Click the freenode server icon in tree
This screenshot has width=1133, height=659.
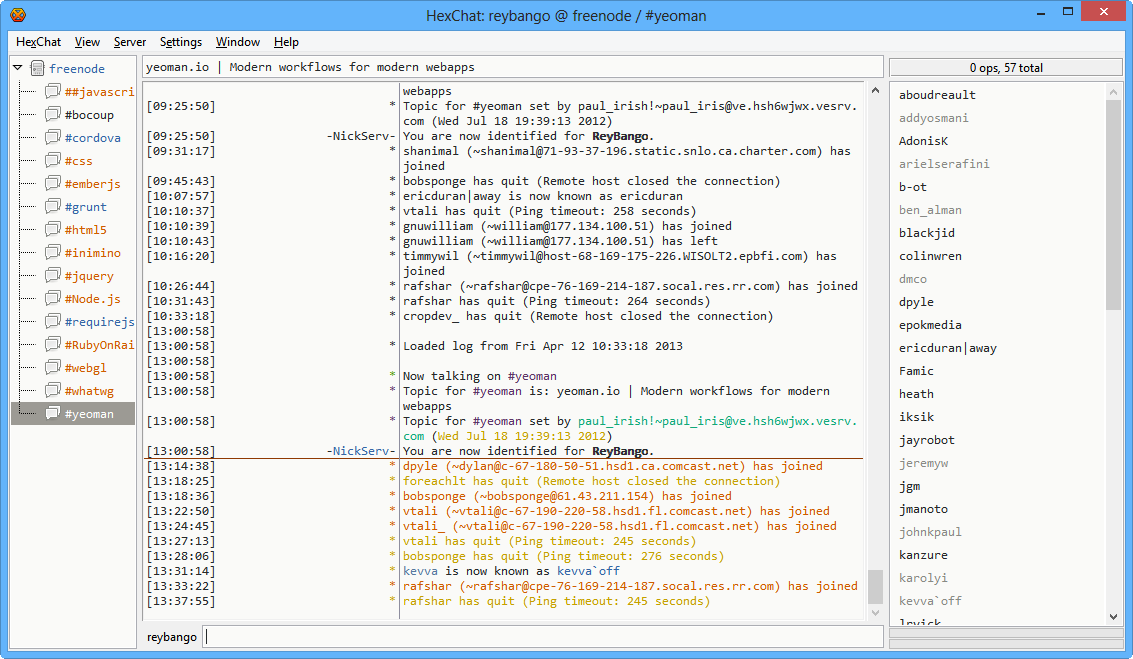point(38,69)
